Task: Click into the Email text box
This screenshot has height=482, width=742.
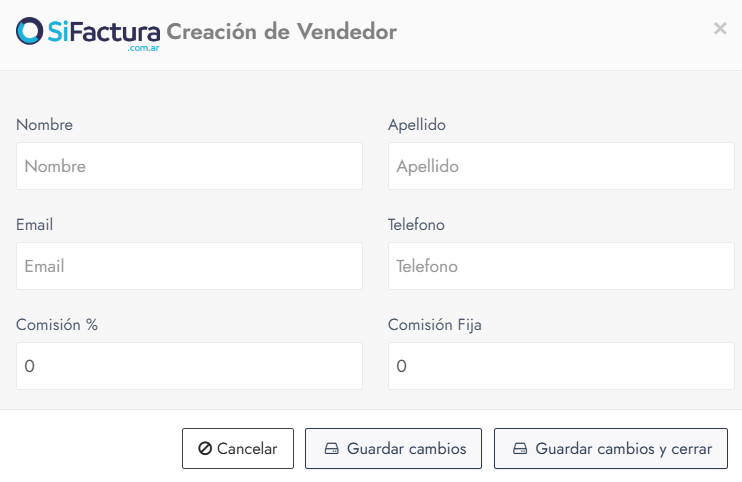Action: point(189,266)
